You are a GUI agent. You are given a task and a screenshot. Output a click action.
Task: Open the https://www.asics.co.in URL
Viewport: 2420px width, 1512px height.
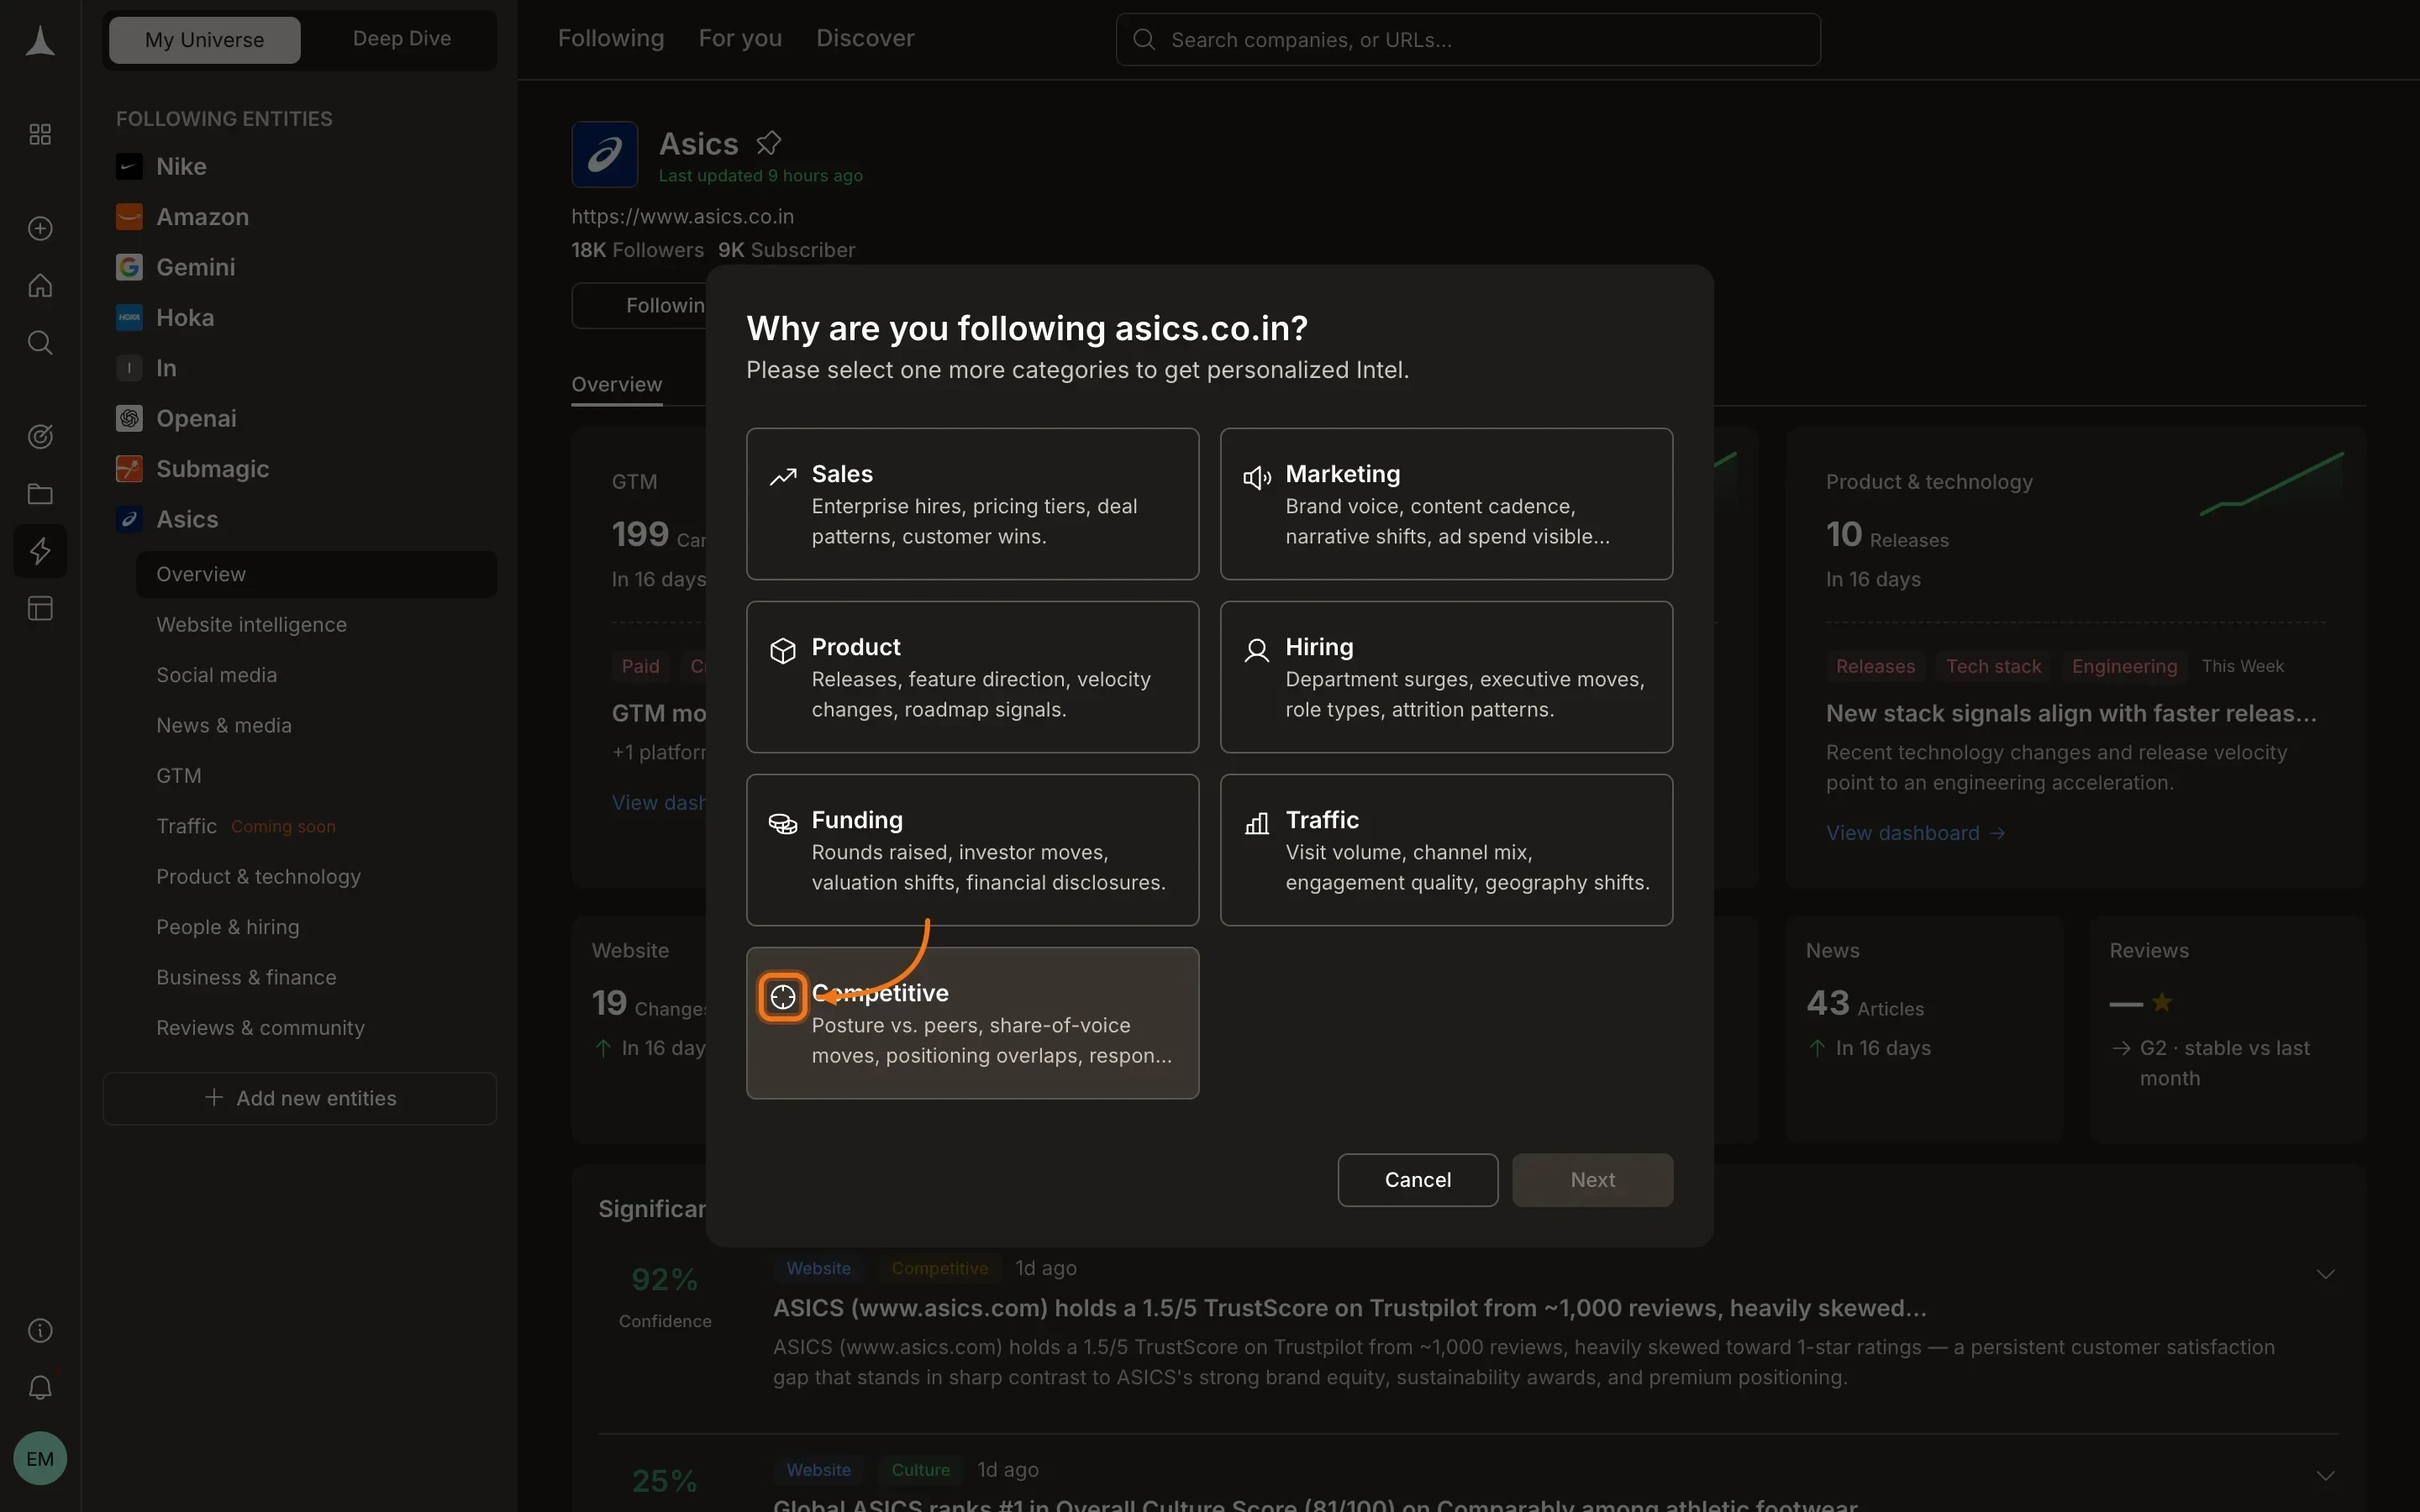682,216
